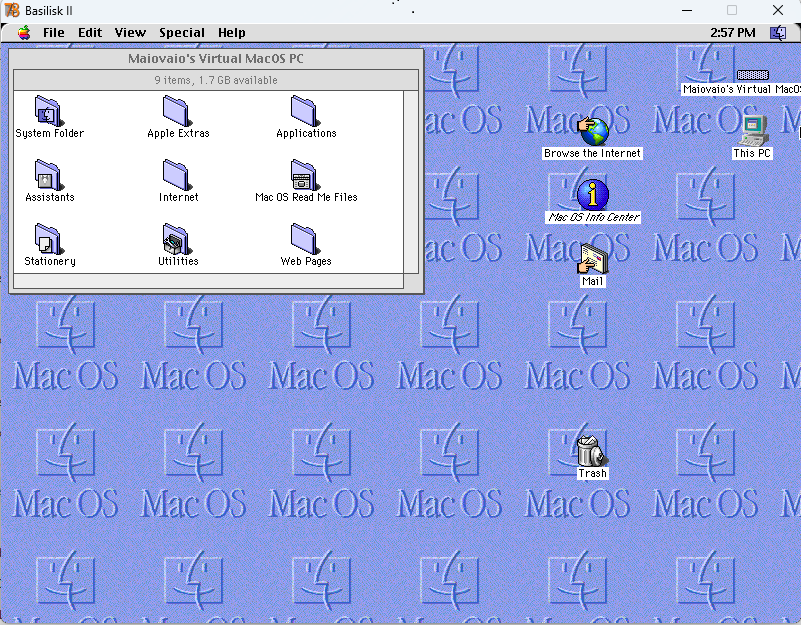Open the Apple menu
Viewport: 801px width, 625px height.
pos(22,32)
